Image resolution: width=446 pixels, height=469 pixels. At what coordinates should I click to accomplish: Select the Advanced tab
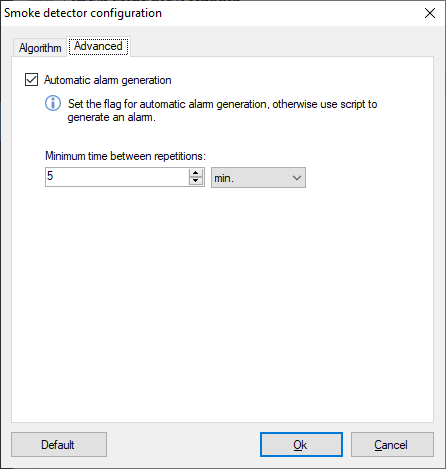(98, 46)
